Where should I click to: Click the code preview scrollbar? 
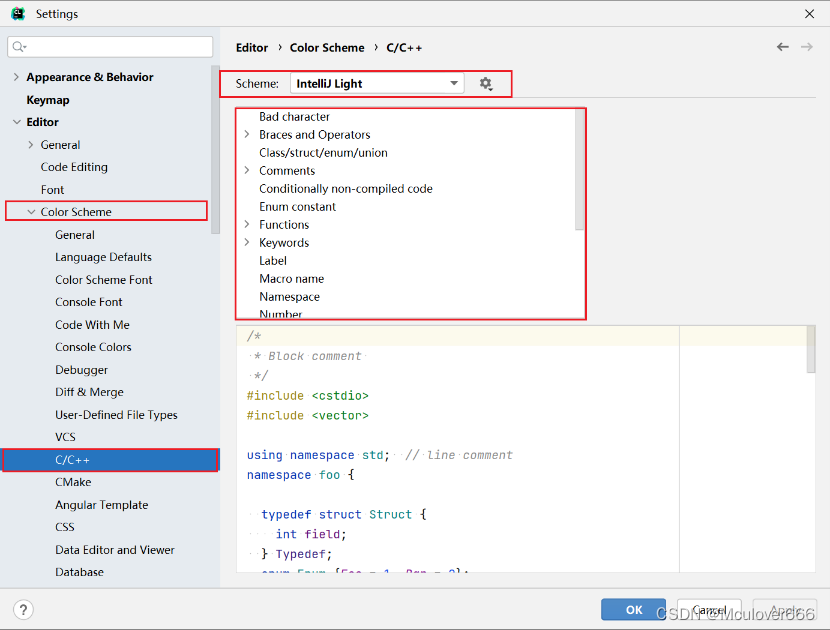(x=810, y=349)
